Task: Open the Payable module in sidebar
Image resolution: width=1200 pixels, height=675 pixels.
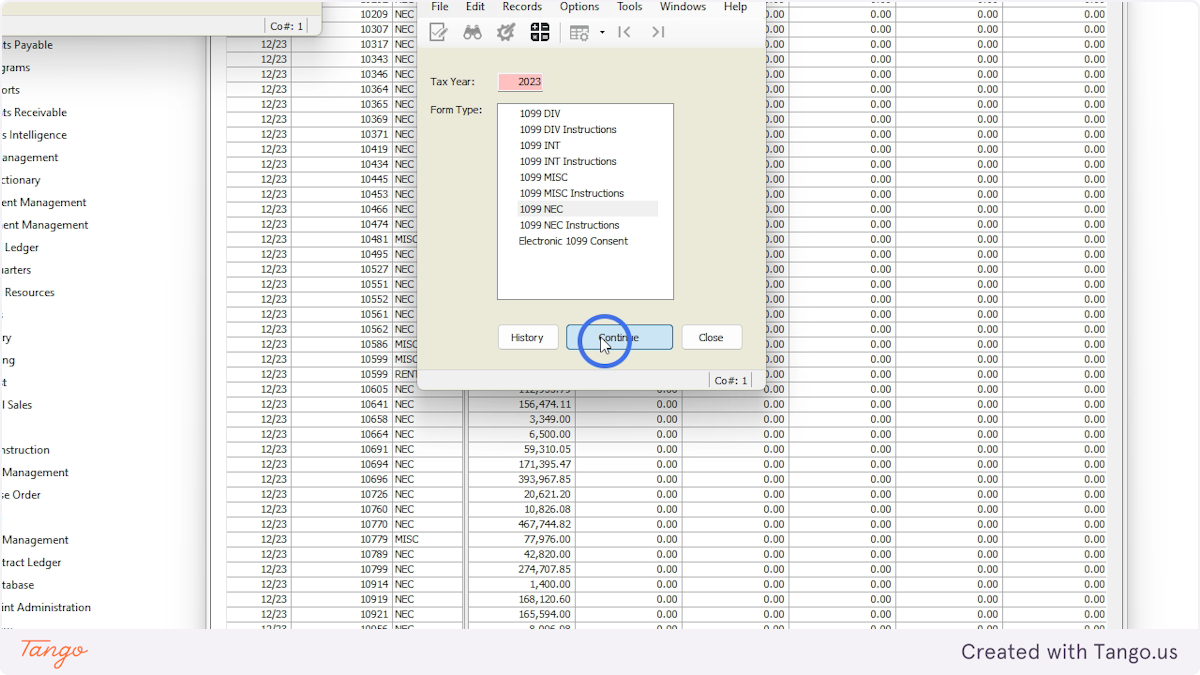Action: (27, 45)
